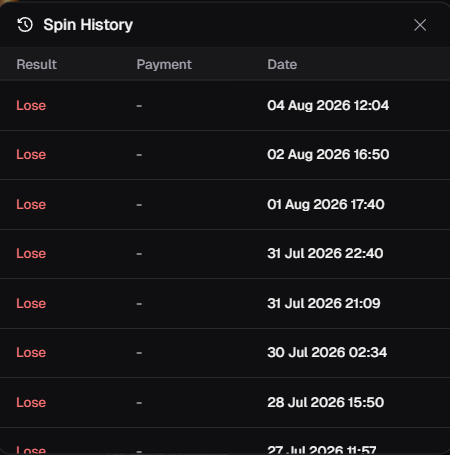Click the date 28 Jul 2026 15:50
The image size is (450, 455).
326,403
